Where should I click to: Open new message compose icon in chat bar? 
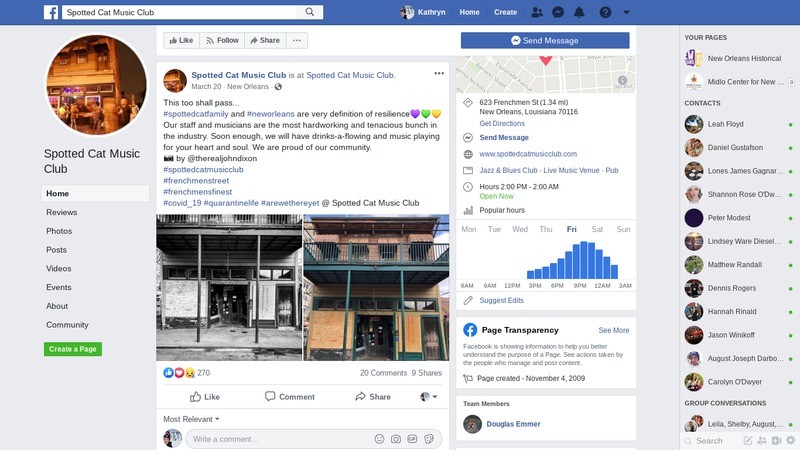(x=747, y=440)
